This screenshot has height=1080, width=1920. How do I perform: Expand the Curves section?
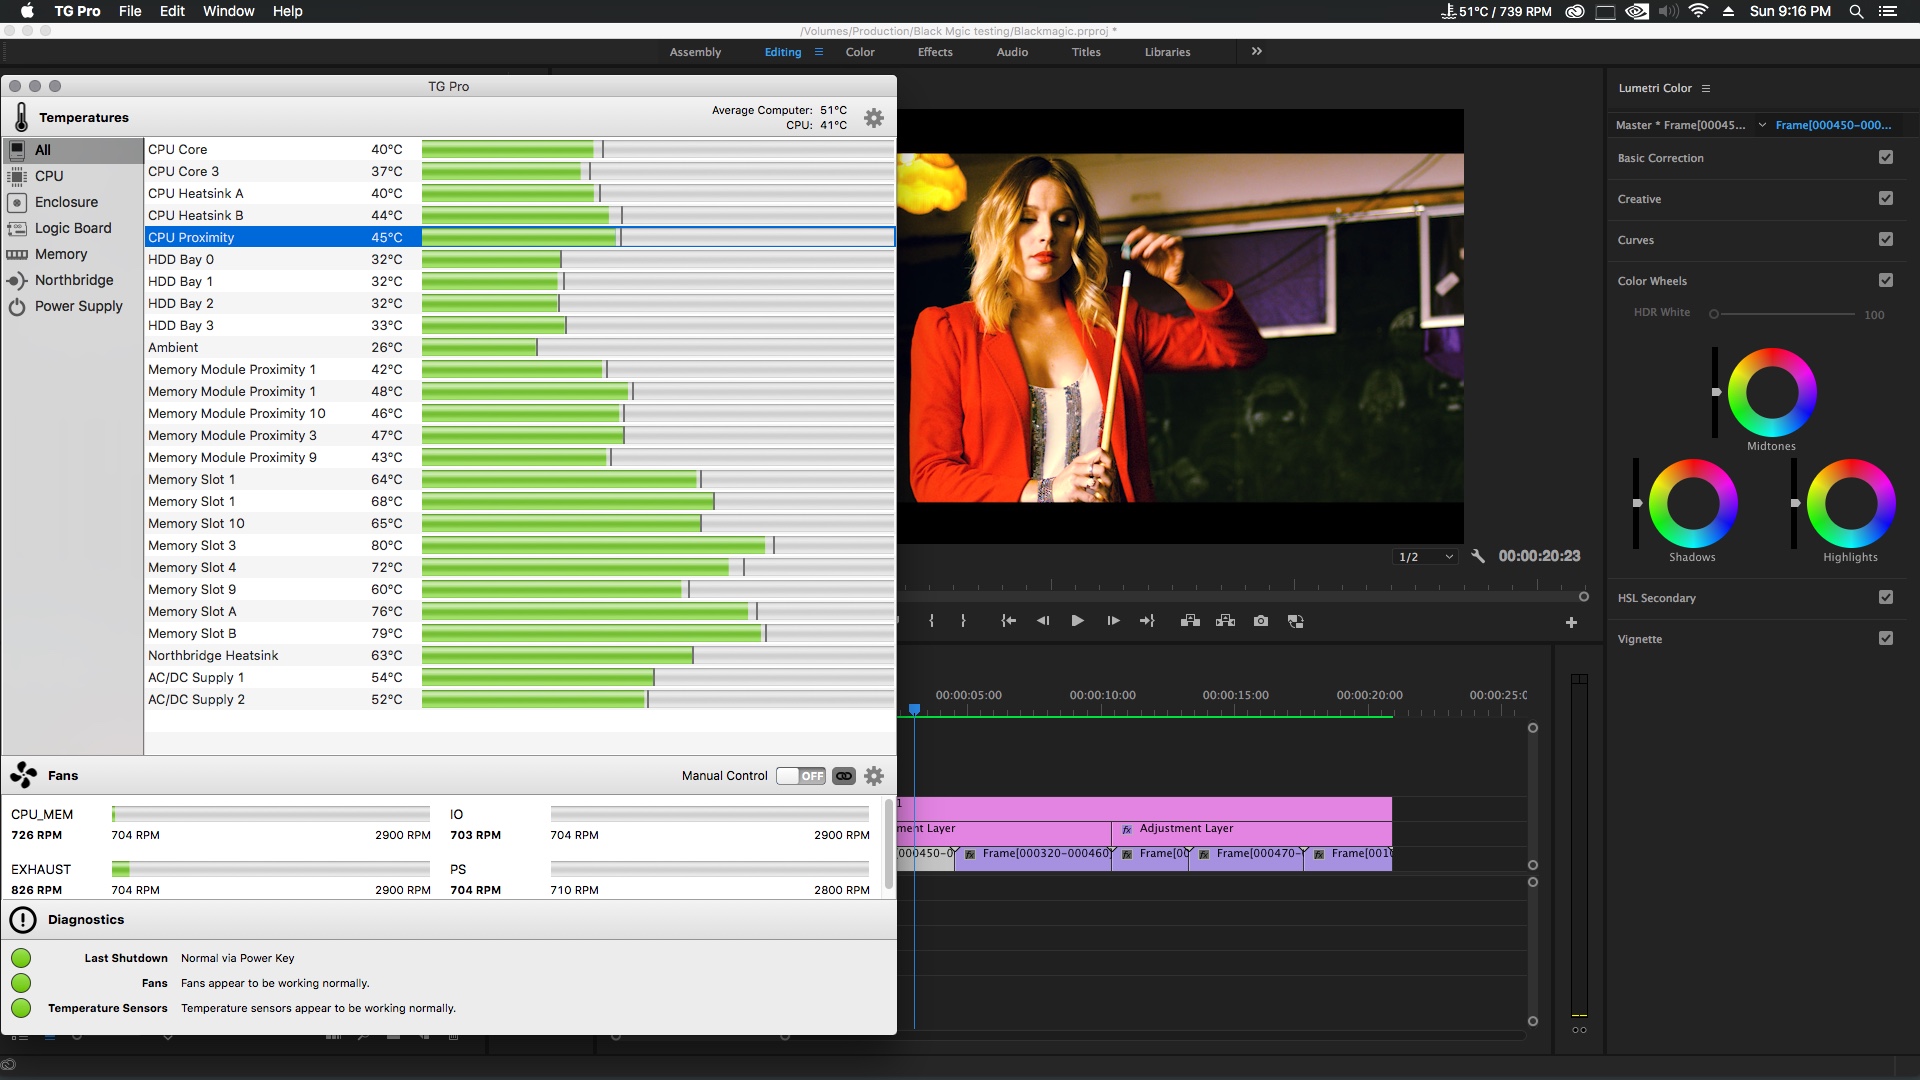(1636, 240)
